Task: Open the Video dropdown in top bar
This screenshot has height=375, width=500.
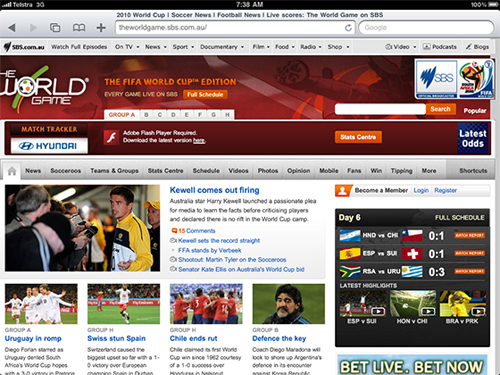Action: pyautogui.click(x=401, y=47)
